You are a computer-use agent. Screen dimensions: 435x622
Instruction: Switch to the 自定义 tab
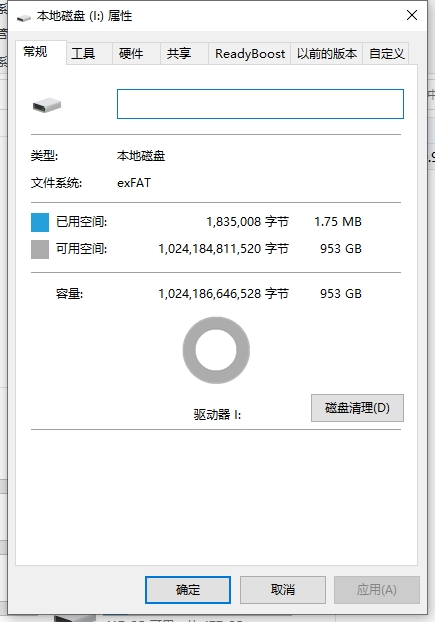386,54
